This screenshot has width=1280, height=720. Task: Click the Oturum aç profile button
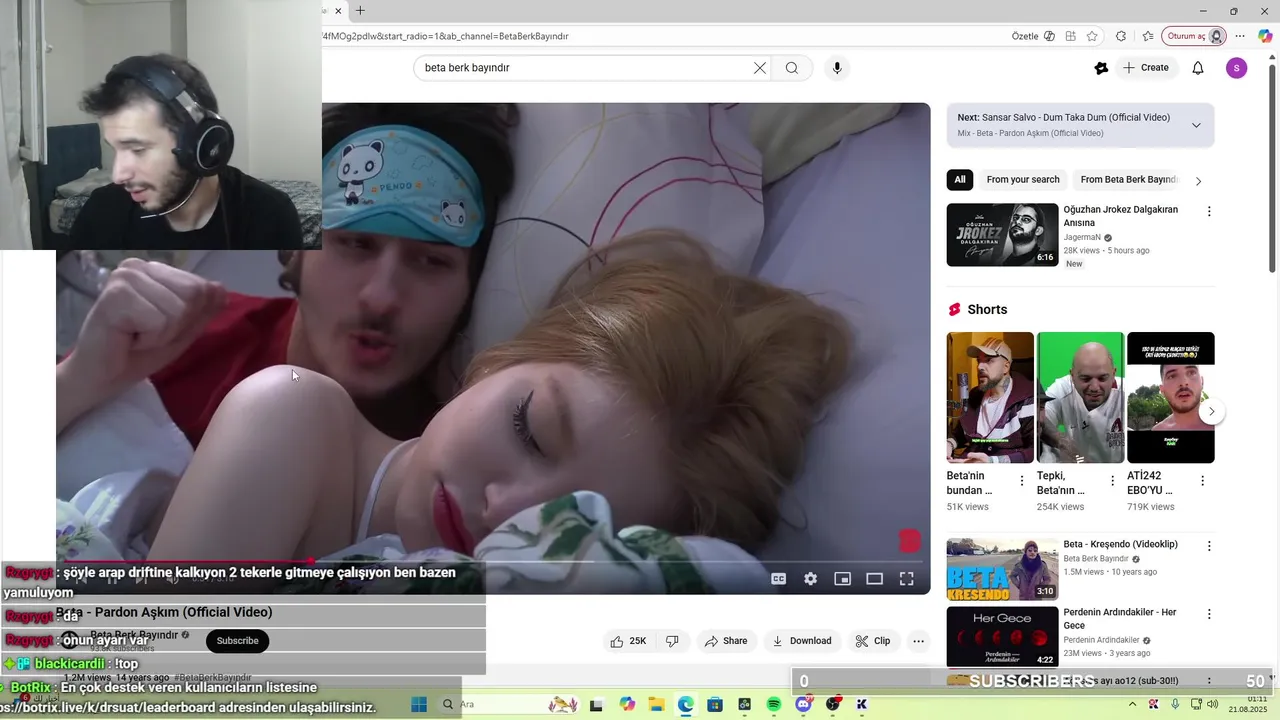[1194, 36]
